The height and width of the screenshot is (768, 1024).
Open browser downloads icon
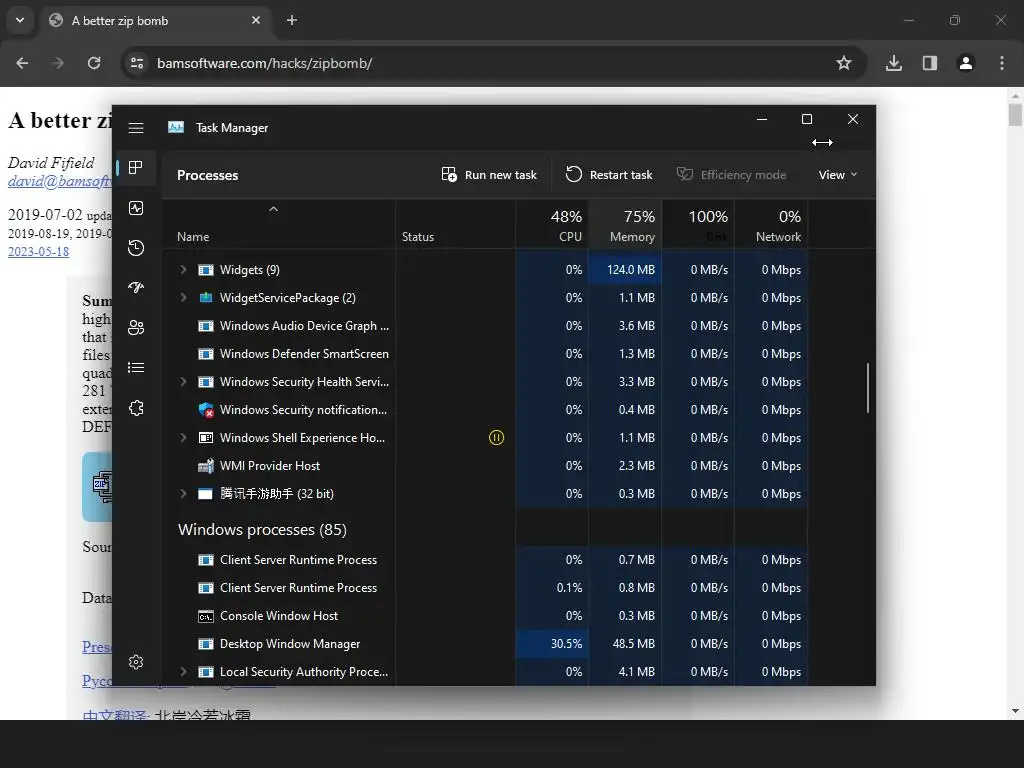point(894,63)
